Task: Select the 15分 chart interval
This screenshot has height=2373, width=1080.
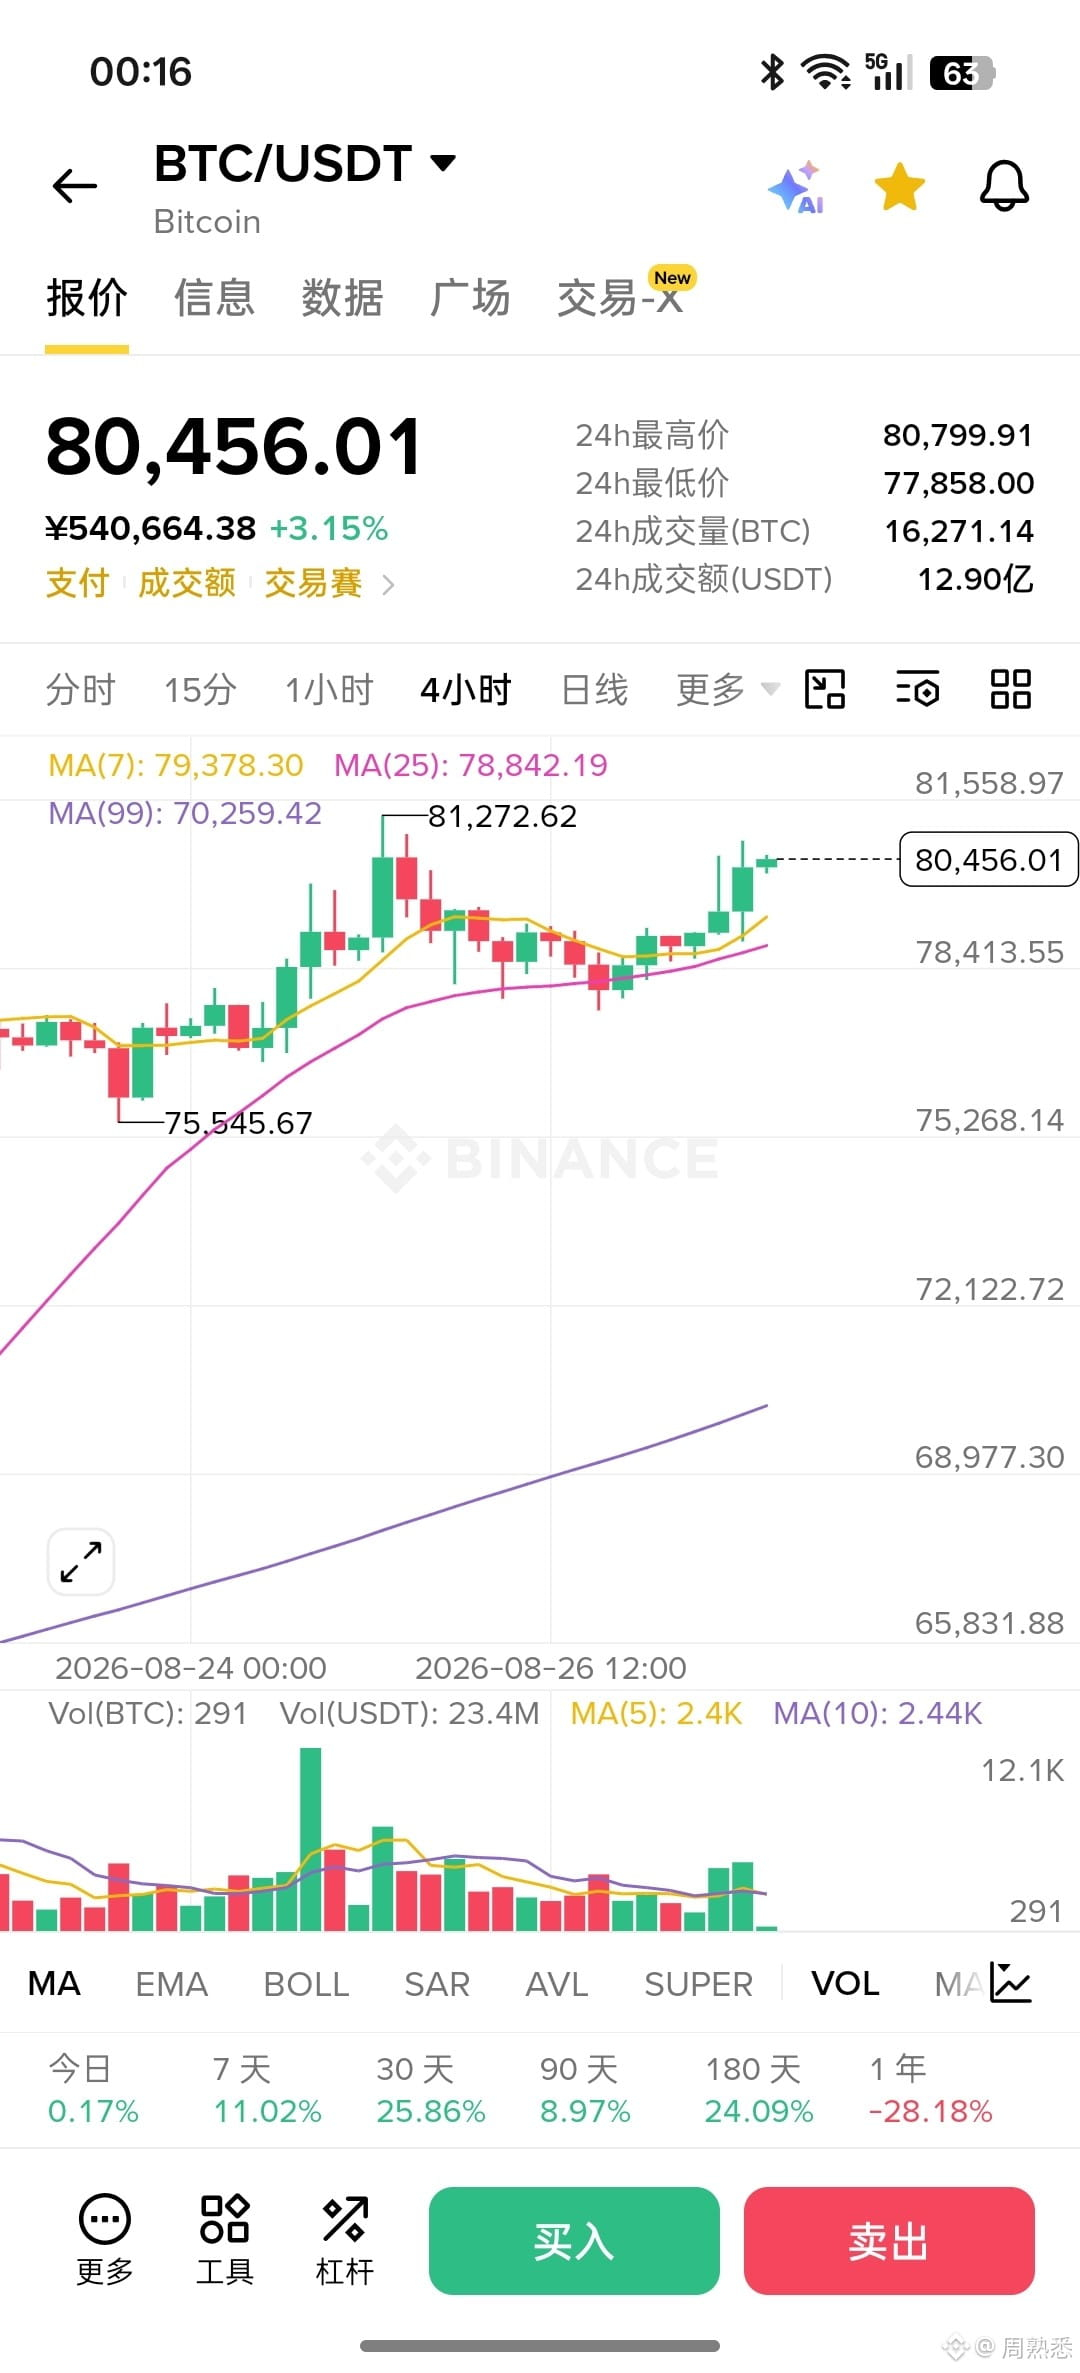Action: (200, 690)
